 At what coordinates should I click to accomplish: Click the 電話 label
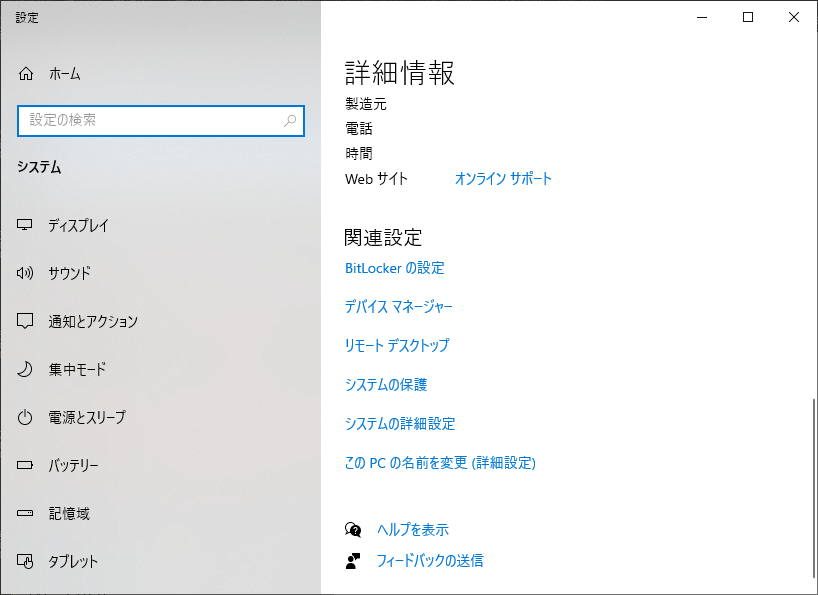pyautogui.click(x=359, y=128)
